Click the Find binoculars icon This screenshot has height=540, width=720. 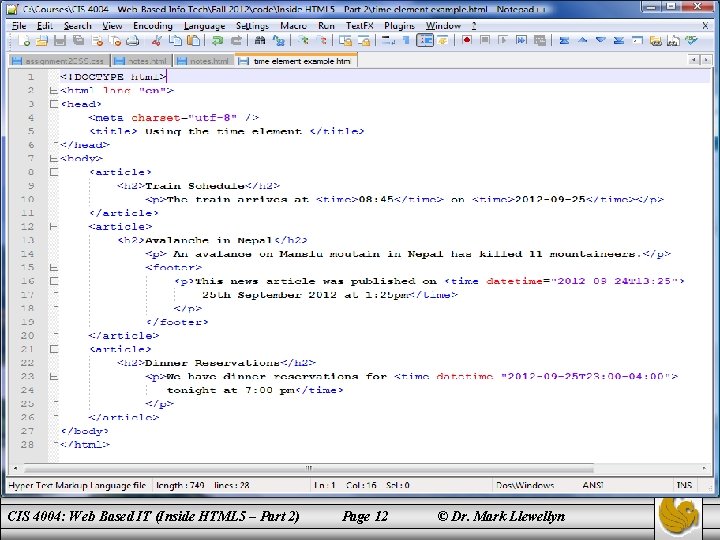tap(260, 41)
